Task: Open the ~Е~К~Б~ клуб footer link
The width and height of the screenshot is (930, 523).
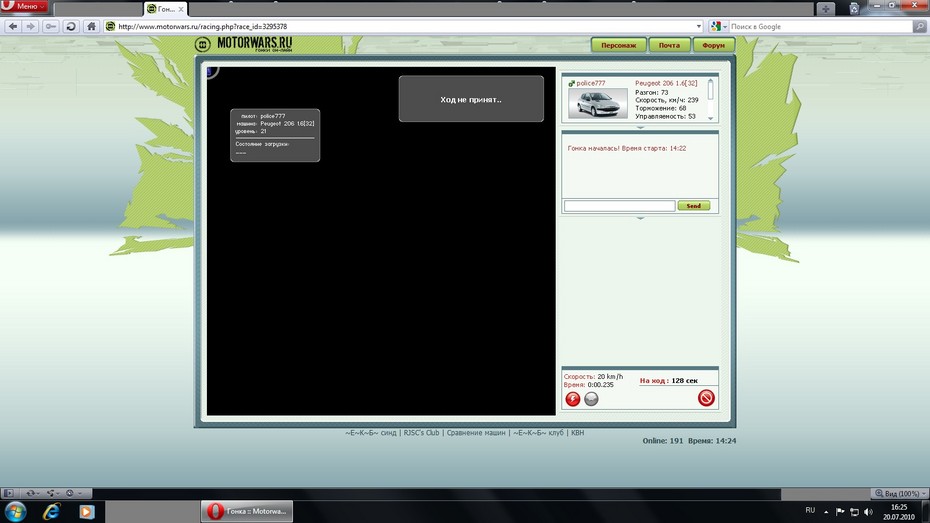Action: (x=538, y=433)
